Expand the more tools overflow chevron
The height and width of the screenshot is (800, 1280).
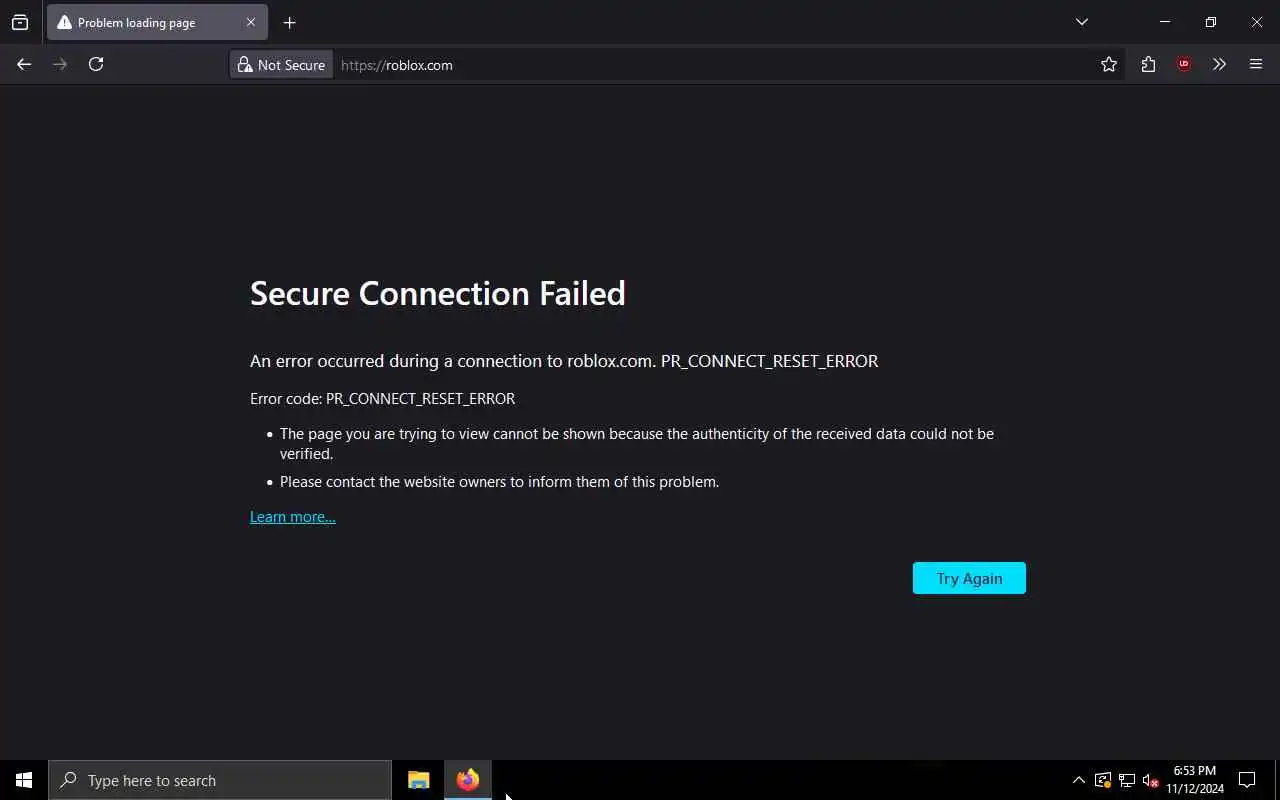point(1219,64)
